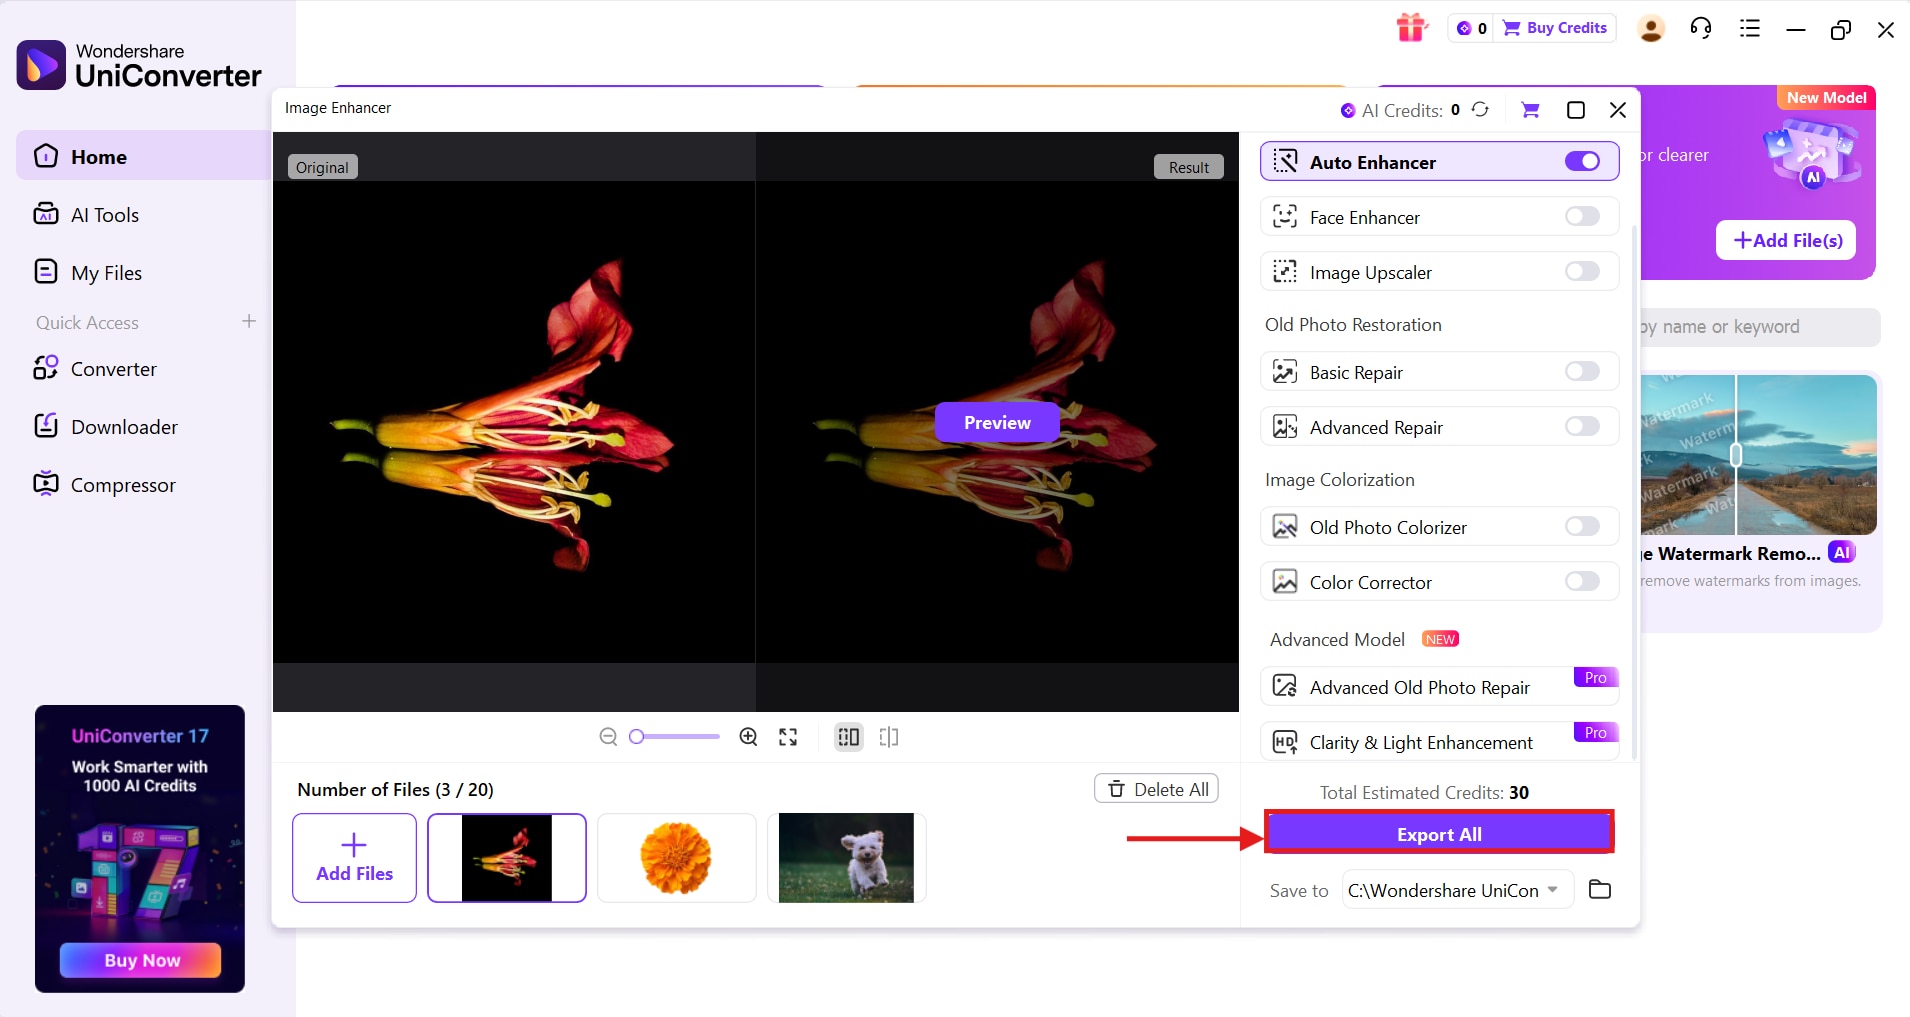The image size is (1910, 1017).
Task: Enter fullscreen preview mode
Action: (787, 736)
